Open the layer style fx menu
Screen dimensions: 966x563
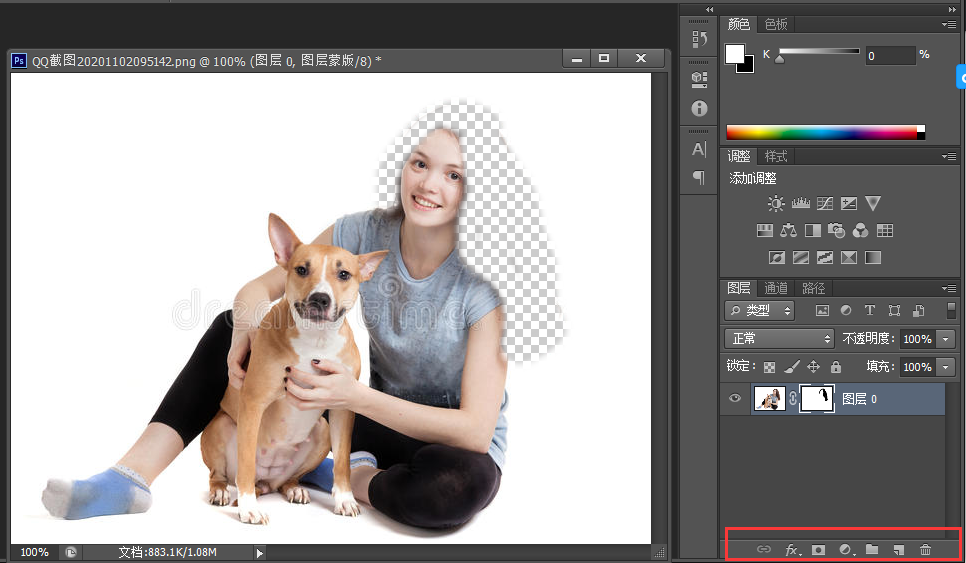coord(792,549)
